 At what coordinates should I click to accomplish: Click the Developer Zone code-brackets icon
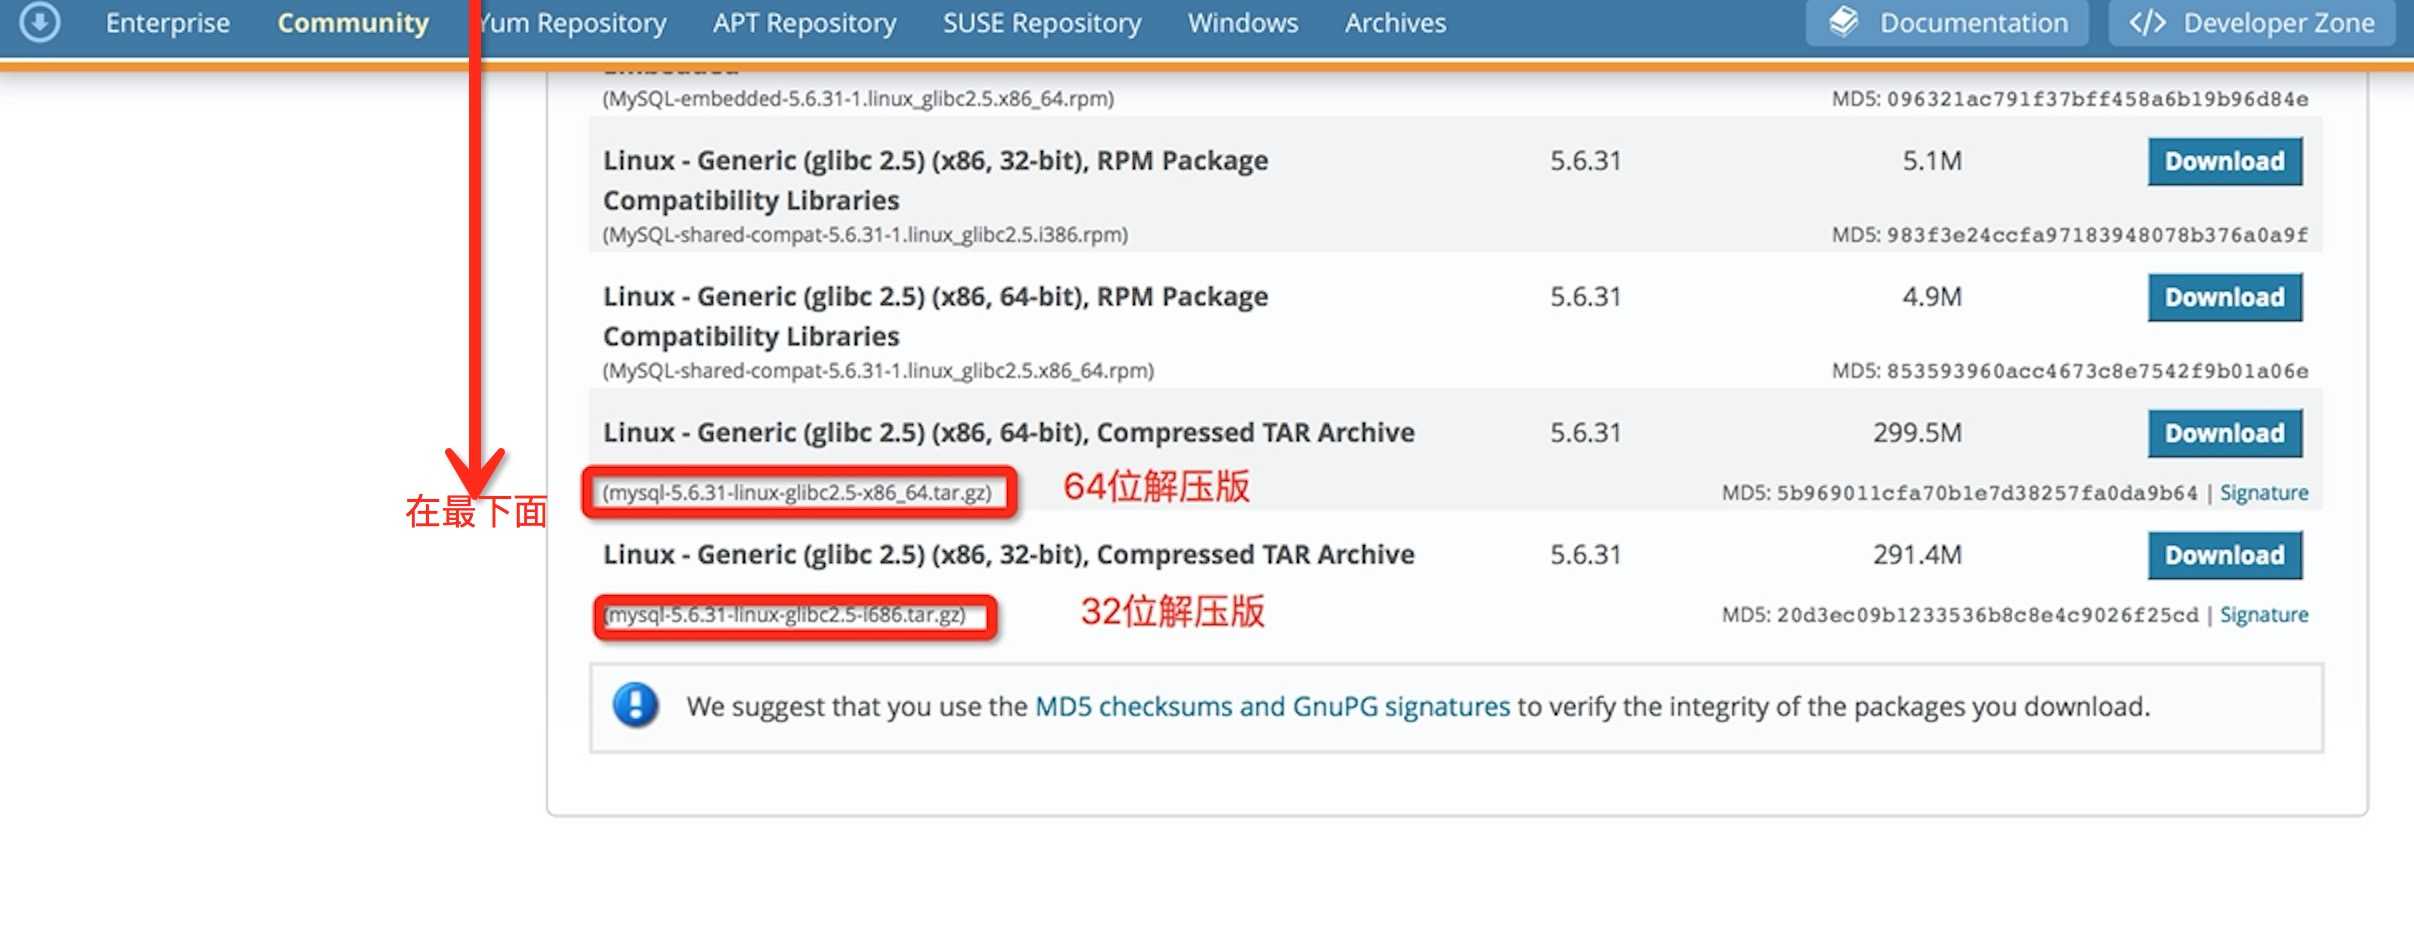(2147, 22)
